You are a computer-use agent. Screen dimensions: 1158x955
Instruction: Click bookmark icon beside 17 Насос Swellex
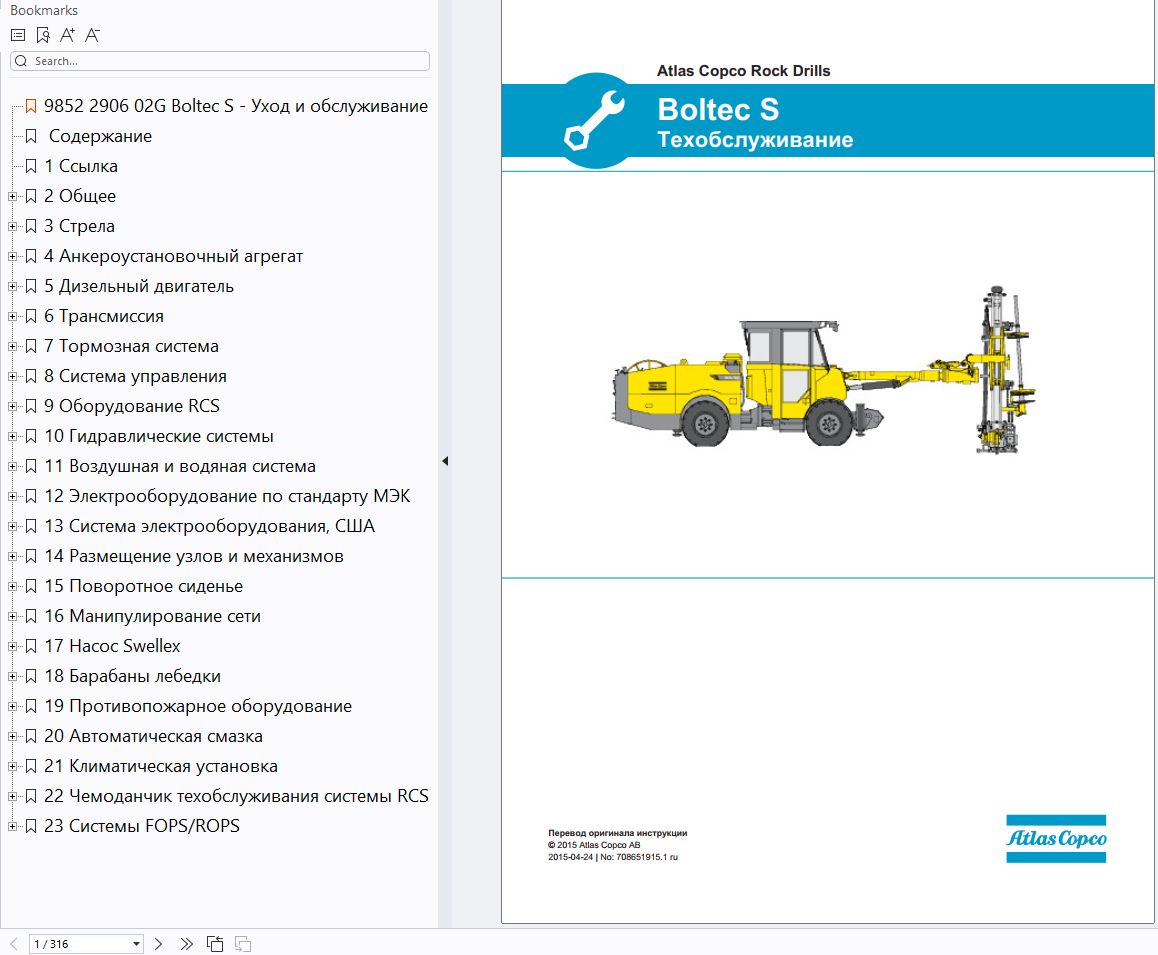tap(31, 646)
